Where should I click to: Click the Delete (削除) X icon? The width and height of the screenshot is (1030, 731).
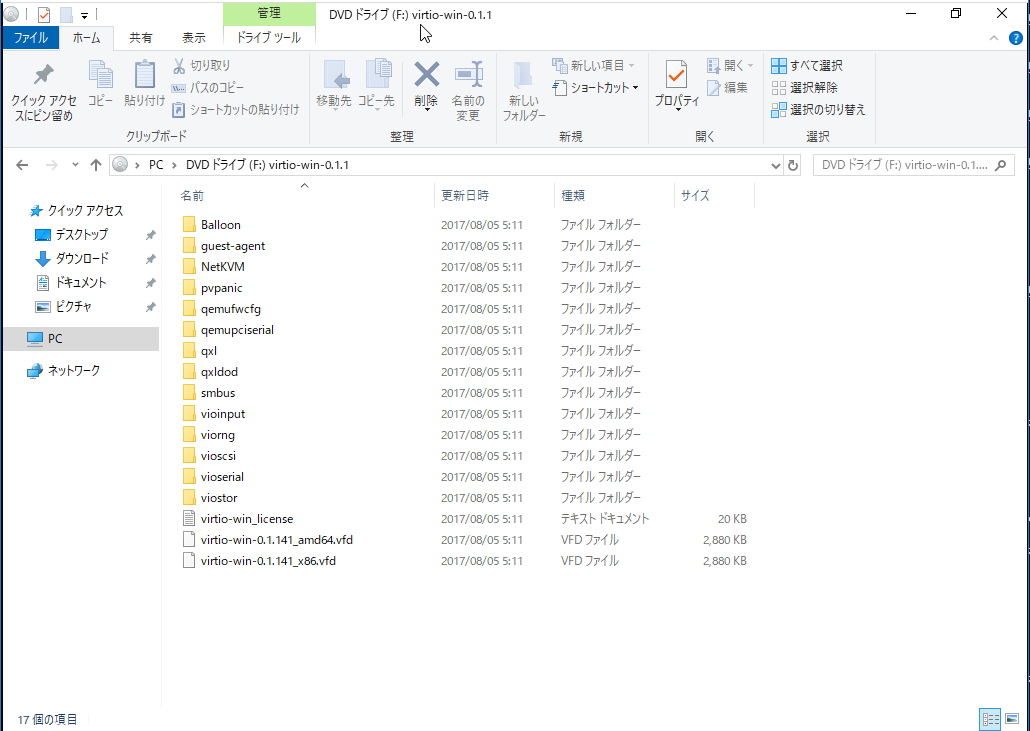(x=426, y=74)
